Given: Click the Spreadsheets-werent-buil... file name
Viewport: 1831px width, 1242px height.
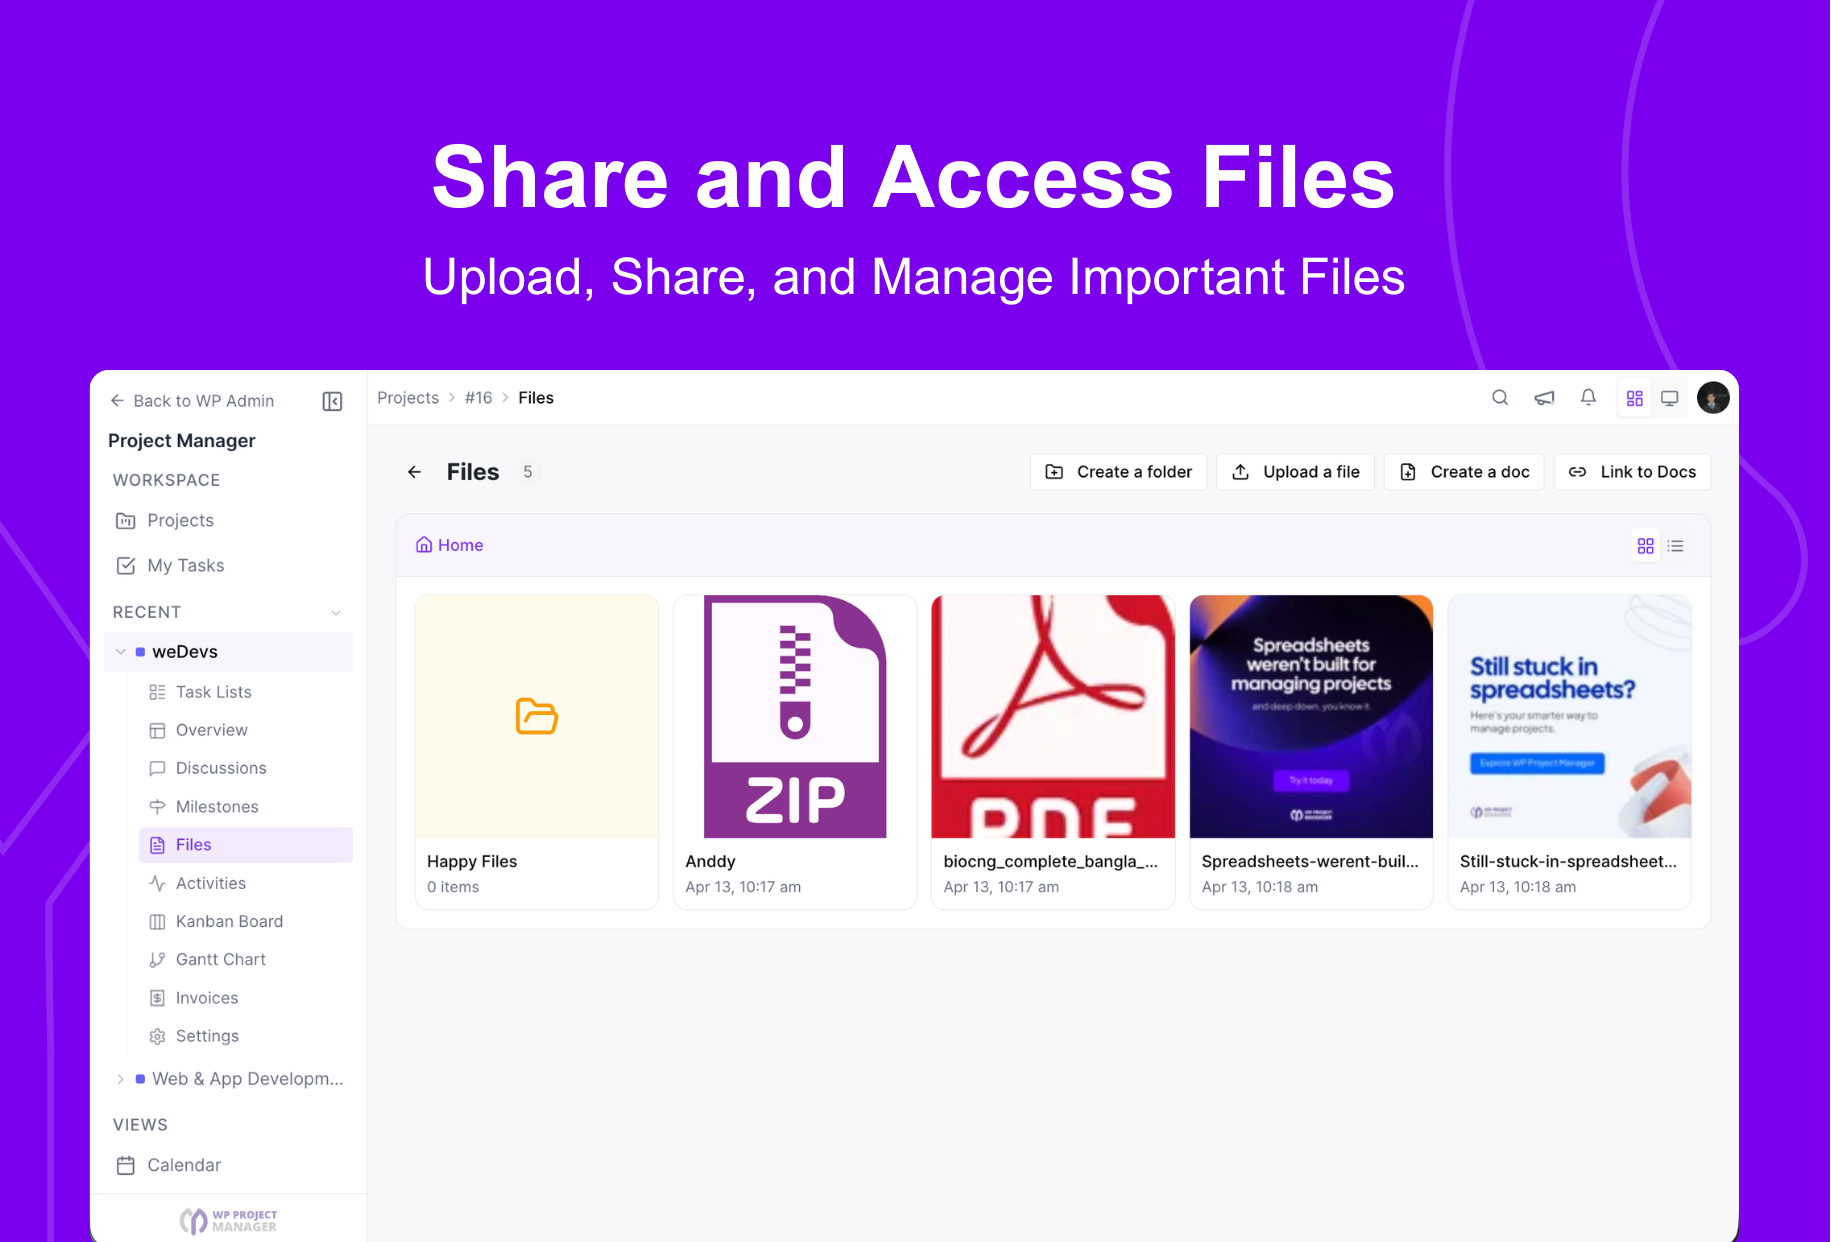Looking at the screenshot, I should (x=1310, y=862).
